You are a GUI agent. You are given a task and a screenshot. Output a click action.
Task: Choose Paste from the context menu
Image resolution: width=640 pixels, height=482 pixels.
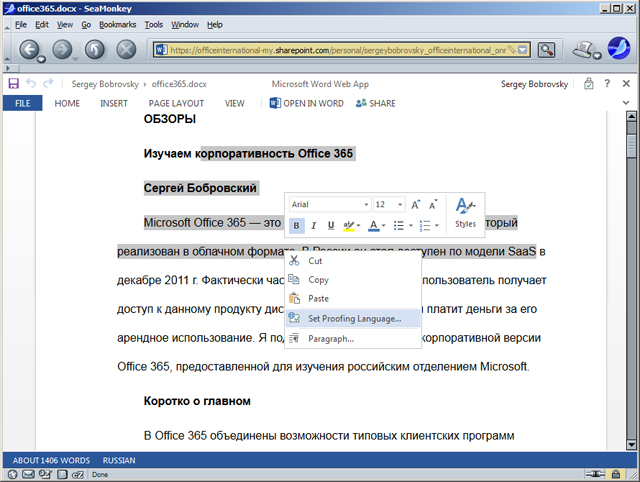coord(353,298)
